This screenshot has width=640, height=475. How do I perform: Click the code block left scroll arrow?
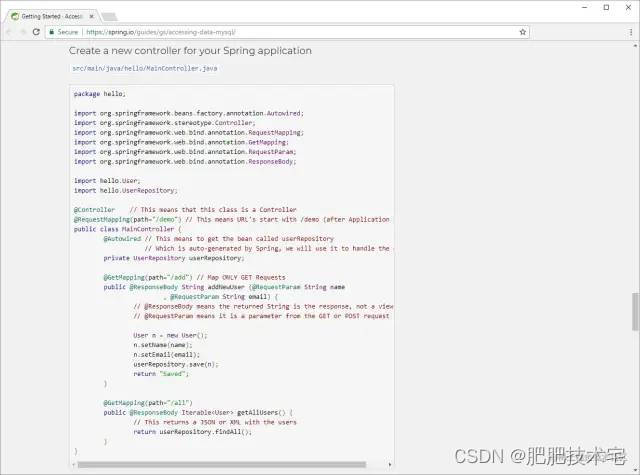(x=73, y=464)
